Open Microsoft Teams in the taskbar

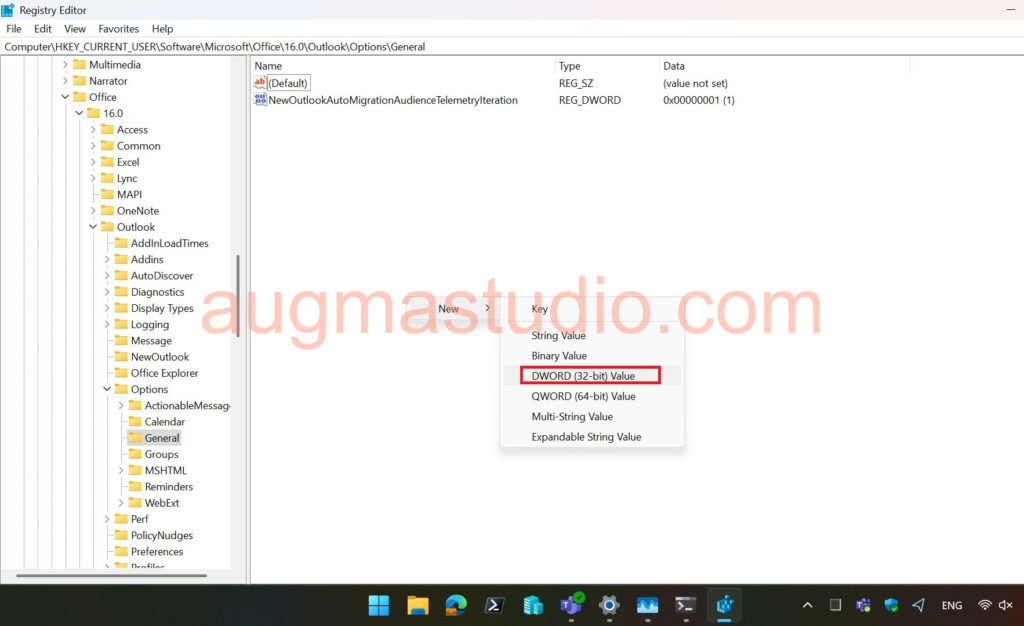(571, 605)
